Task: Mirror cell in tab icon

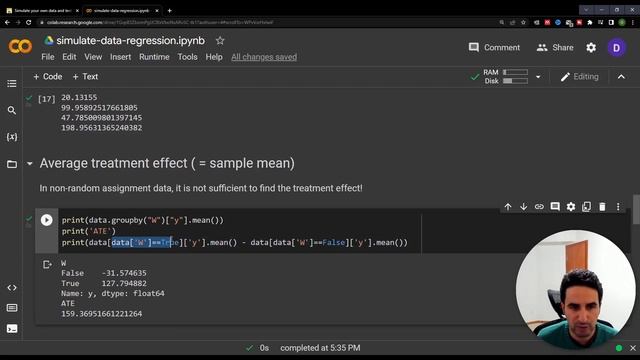Action: [587, 207]
